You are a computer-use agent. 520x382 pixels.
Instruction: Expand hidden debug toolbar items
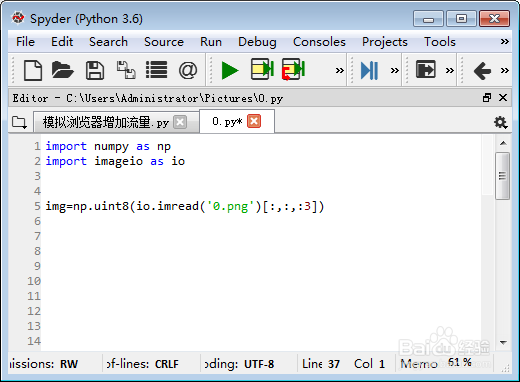[395, 70]
